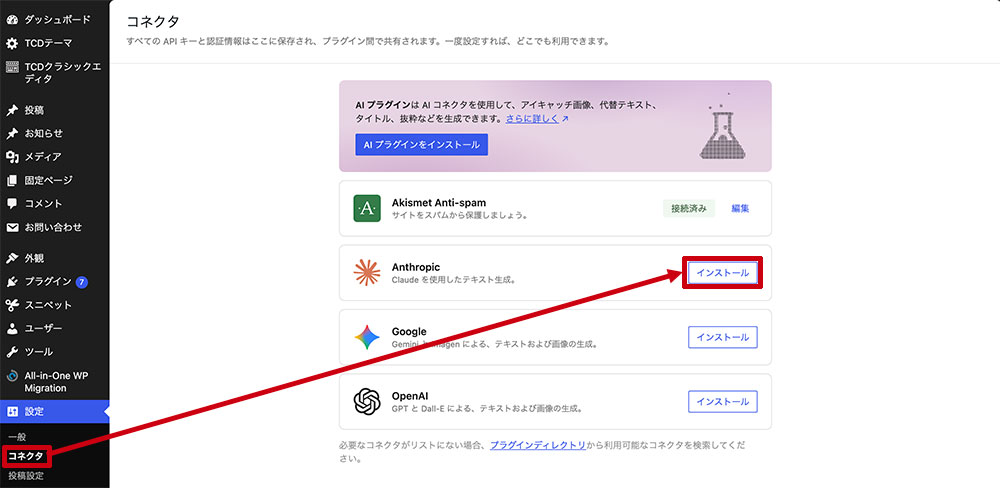Open 投稿設定 submenu item
The width and height of the screenshot is (1000, 488).
click(x=26, y=476)
